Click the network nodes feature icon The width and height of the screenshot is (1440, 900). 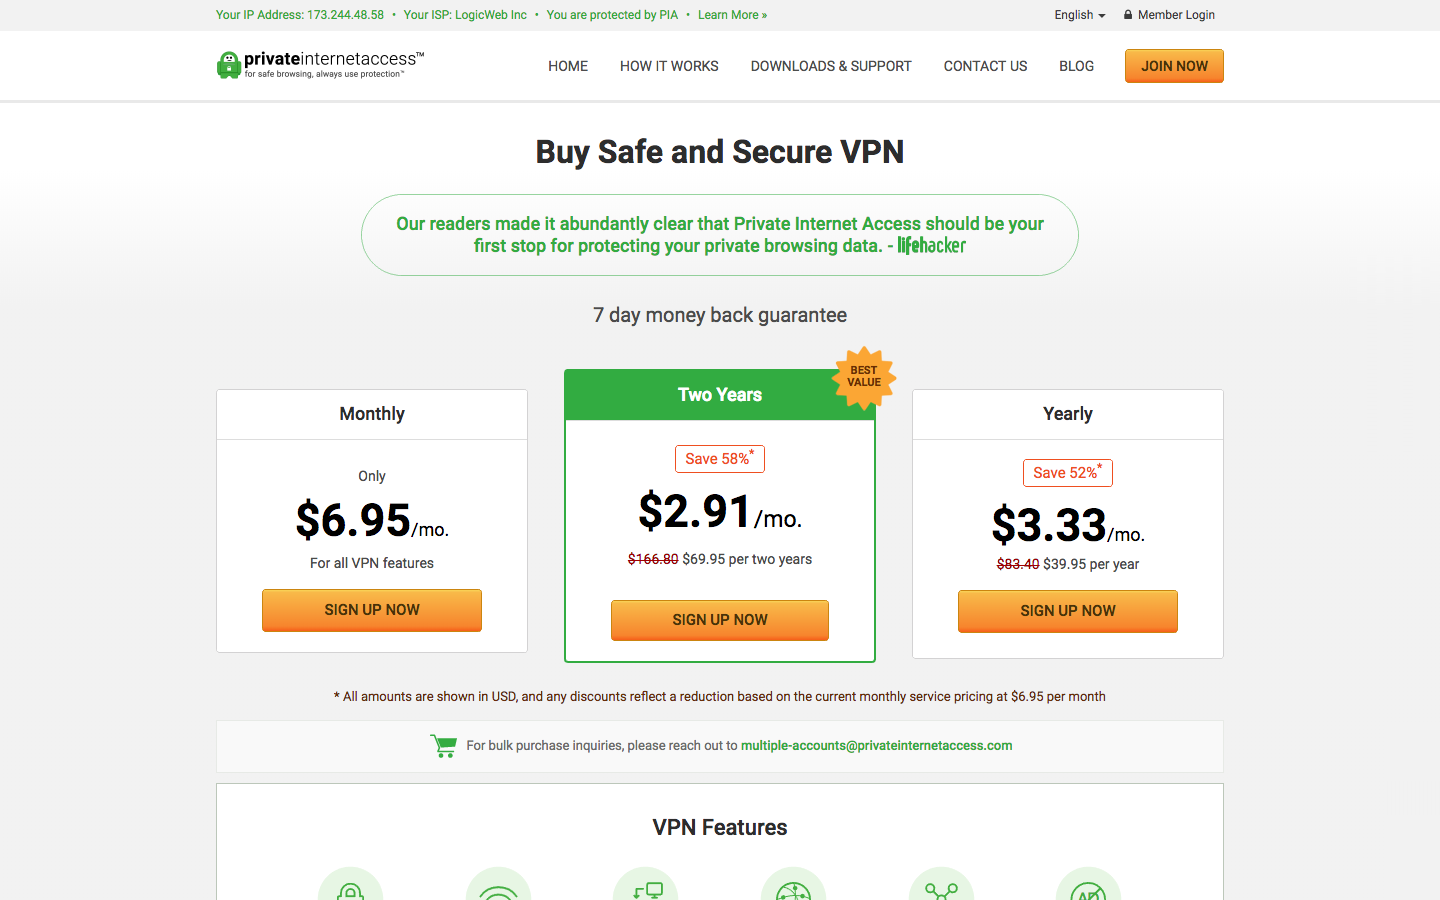tap(941, 884)
